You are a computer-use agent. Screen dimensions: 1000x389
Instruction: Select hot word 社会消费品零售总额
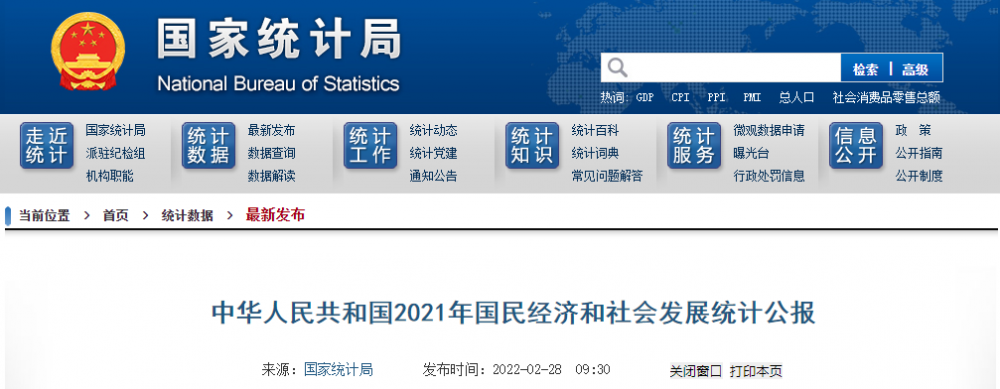(x=886, y=98)
